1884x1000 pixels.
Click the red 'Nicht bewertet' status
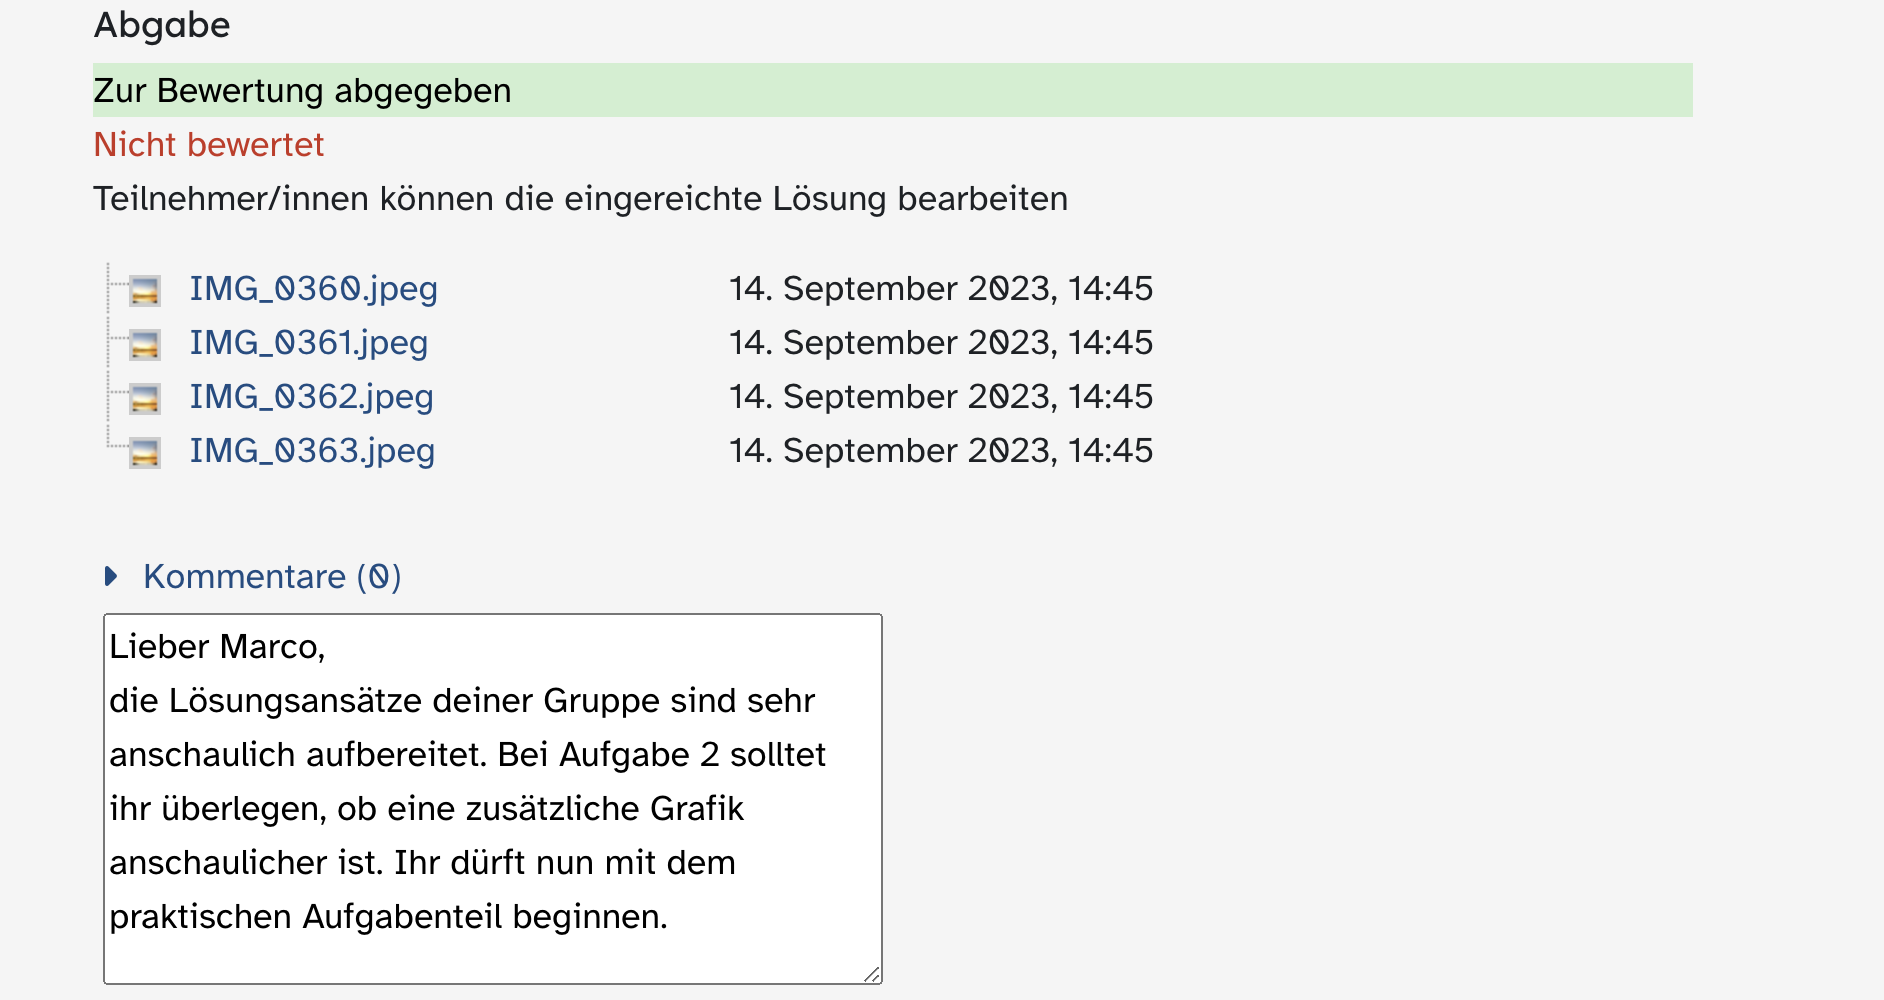(x=208, y=145)
